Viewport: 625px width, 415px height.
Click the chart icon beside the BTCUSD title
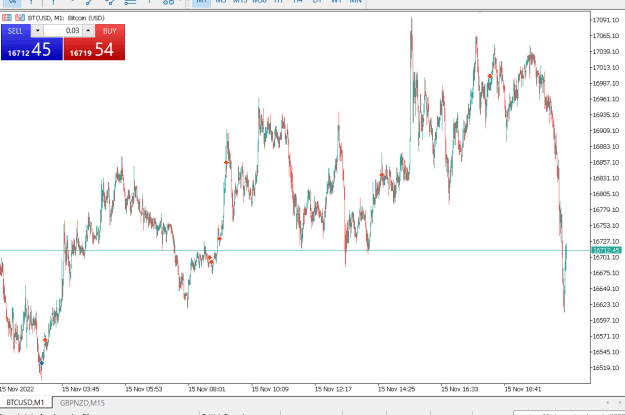pos(20,18)
